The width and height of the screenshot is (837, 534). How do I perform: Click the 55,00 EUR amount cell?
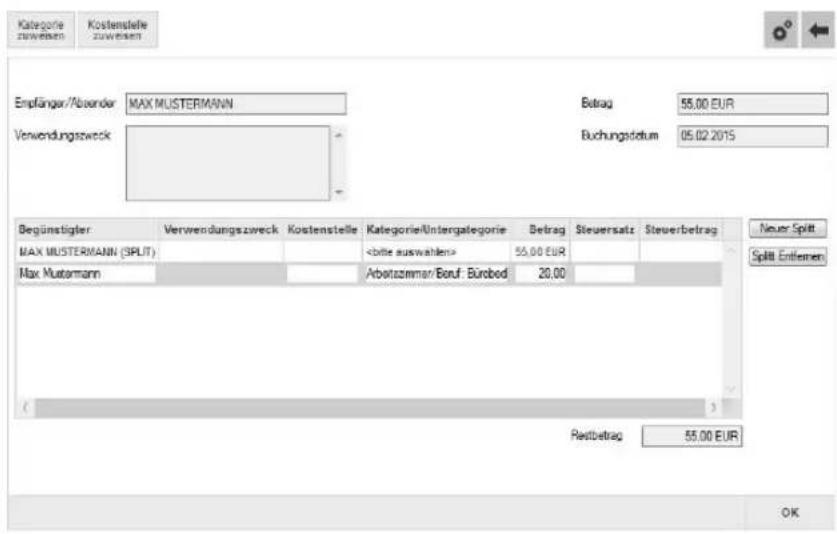click(540, 252)
